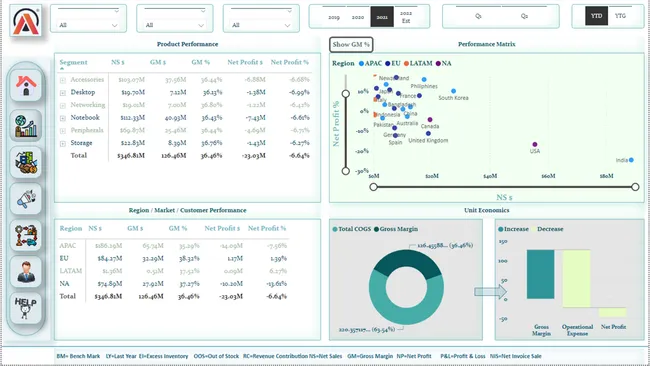Click the company logo at top left
Viewport: 650px width, 366px height.
(x=26, y=21)
